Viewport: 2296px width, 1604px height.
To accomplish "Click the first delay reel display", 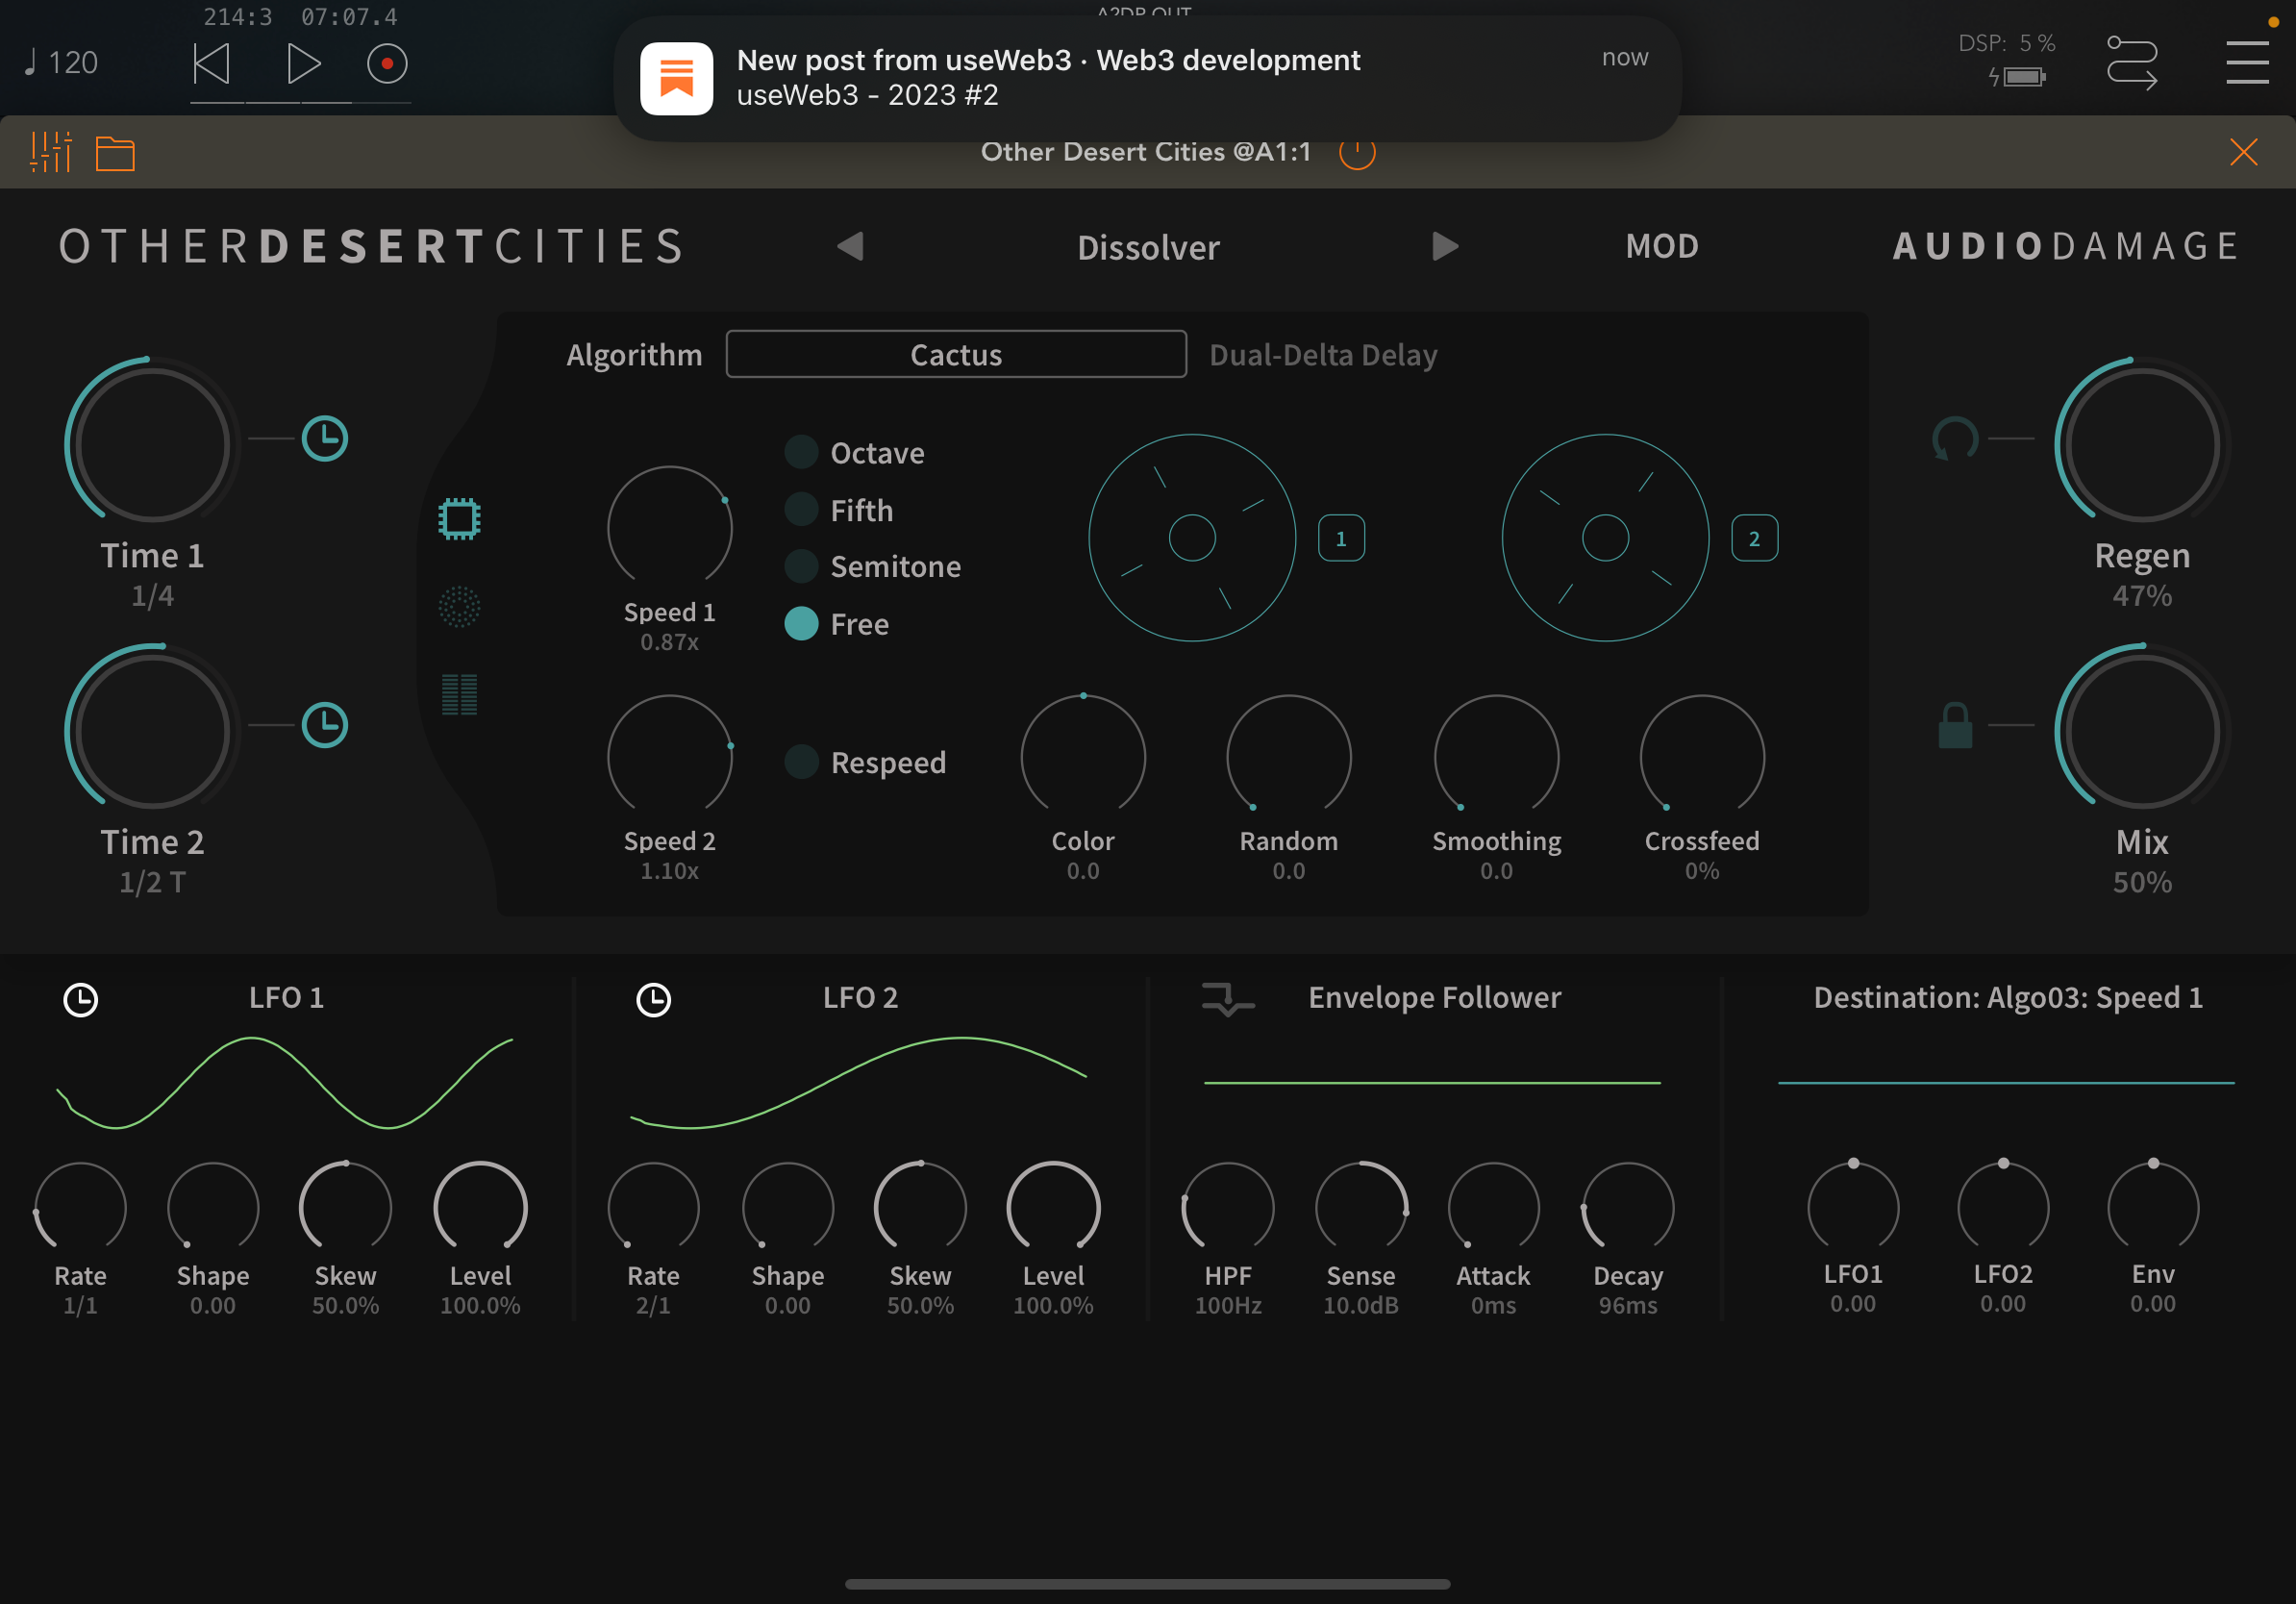I will [1192, 538].
